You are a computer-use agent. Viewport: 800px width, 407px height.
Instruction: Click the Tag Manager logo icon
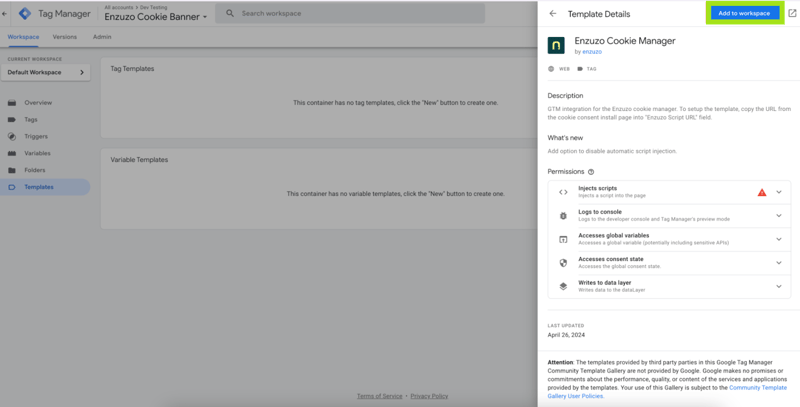[26, 14]
